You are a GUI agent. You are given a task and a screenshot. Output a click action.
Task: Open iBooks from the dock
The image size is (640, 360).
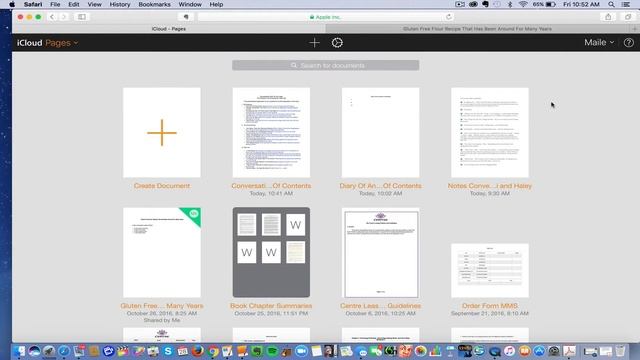click(x=524, y=351)
